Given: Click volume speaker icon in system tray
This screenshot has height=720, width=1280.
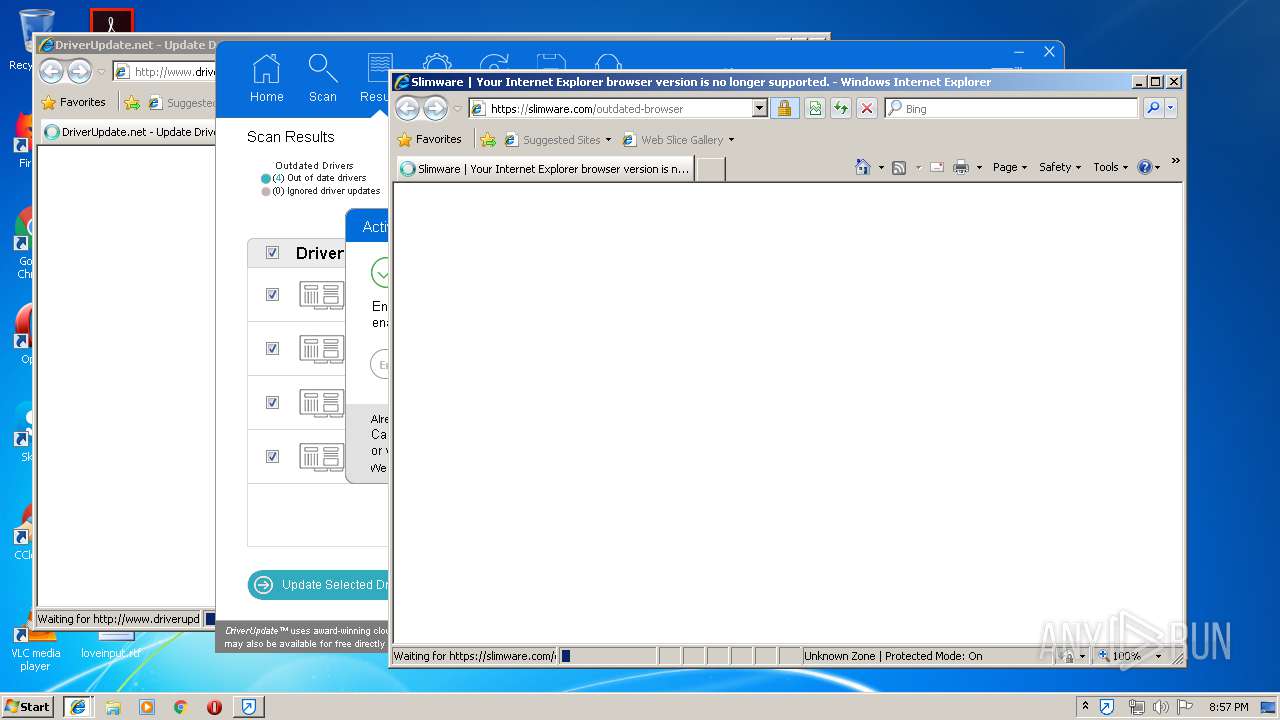Looking at the screenshot, I should click(x=1161, y=707).
